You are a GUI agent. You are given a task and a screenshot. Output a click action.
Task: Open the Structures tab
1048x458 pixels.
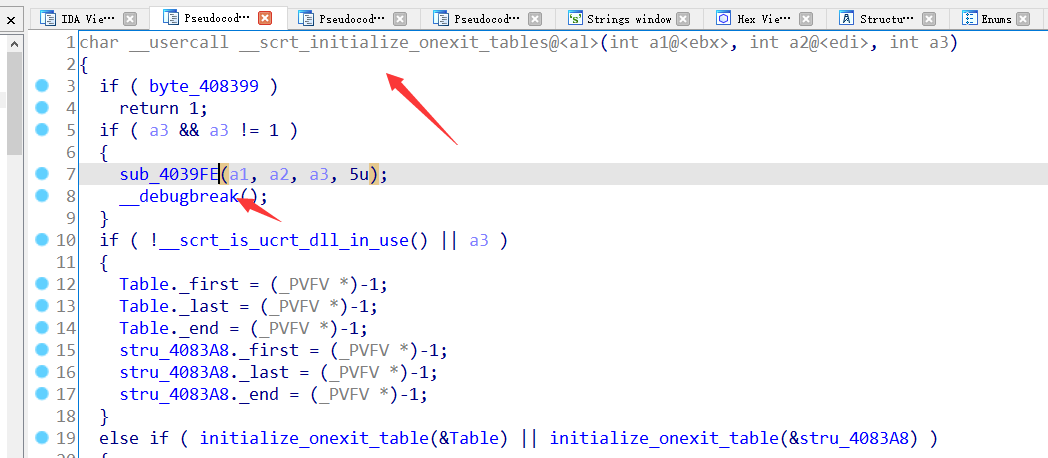click(888, 19)
